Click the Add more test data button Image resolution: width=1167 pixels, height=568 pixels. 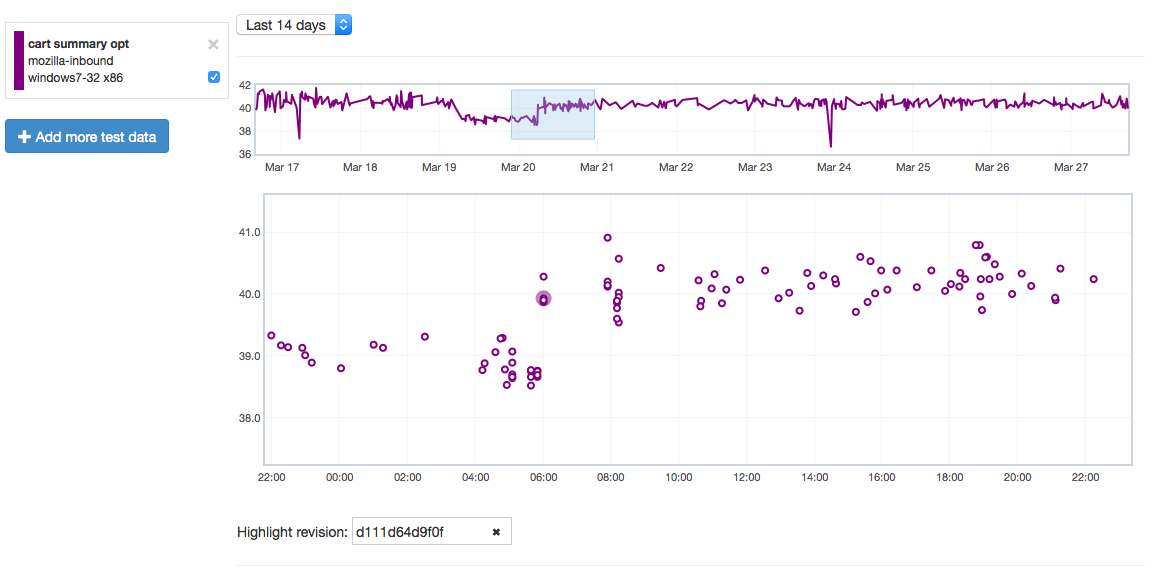87,137
